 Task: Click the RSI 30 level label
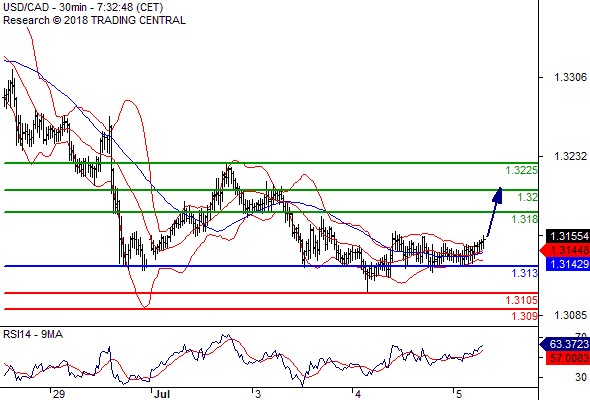click(x=581, y=377)
